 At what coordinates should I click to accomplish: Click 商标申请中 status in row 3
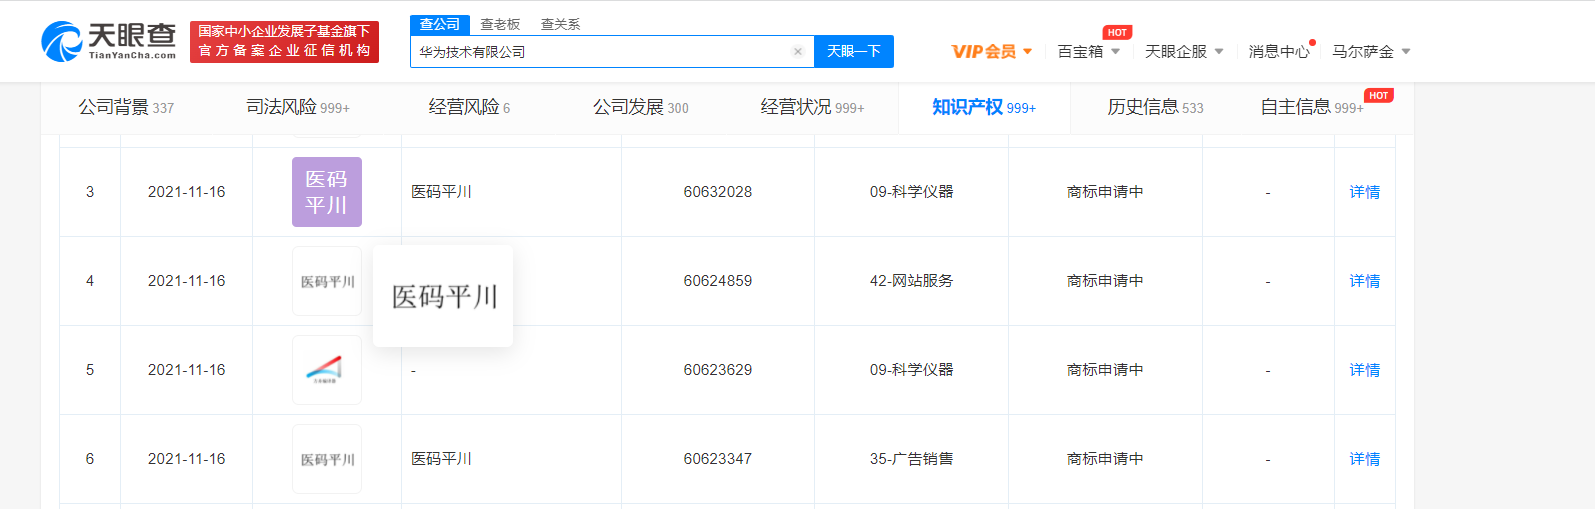pyautogui.click(x=1105, y=192)
